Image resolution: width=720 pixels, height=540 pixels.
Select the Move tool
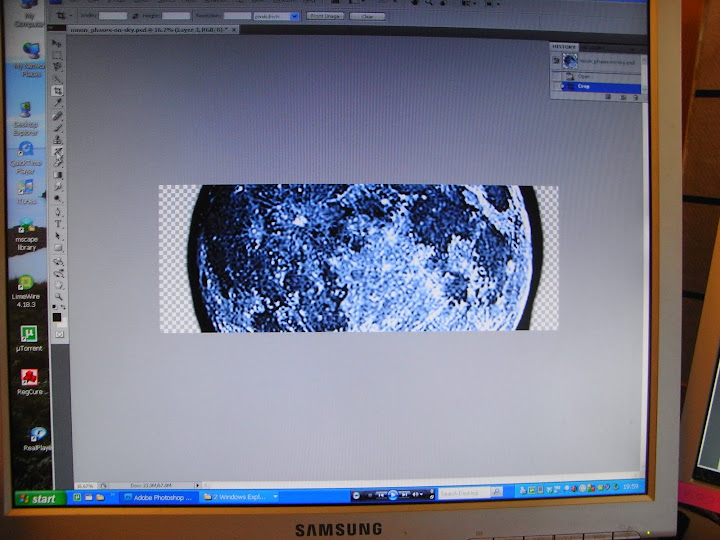[56, 43]
